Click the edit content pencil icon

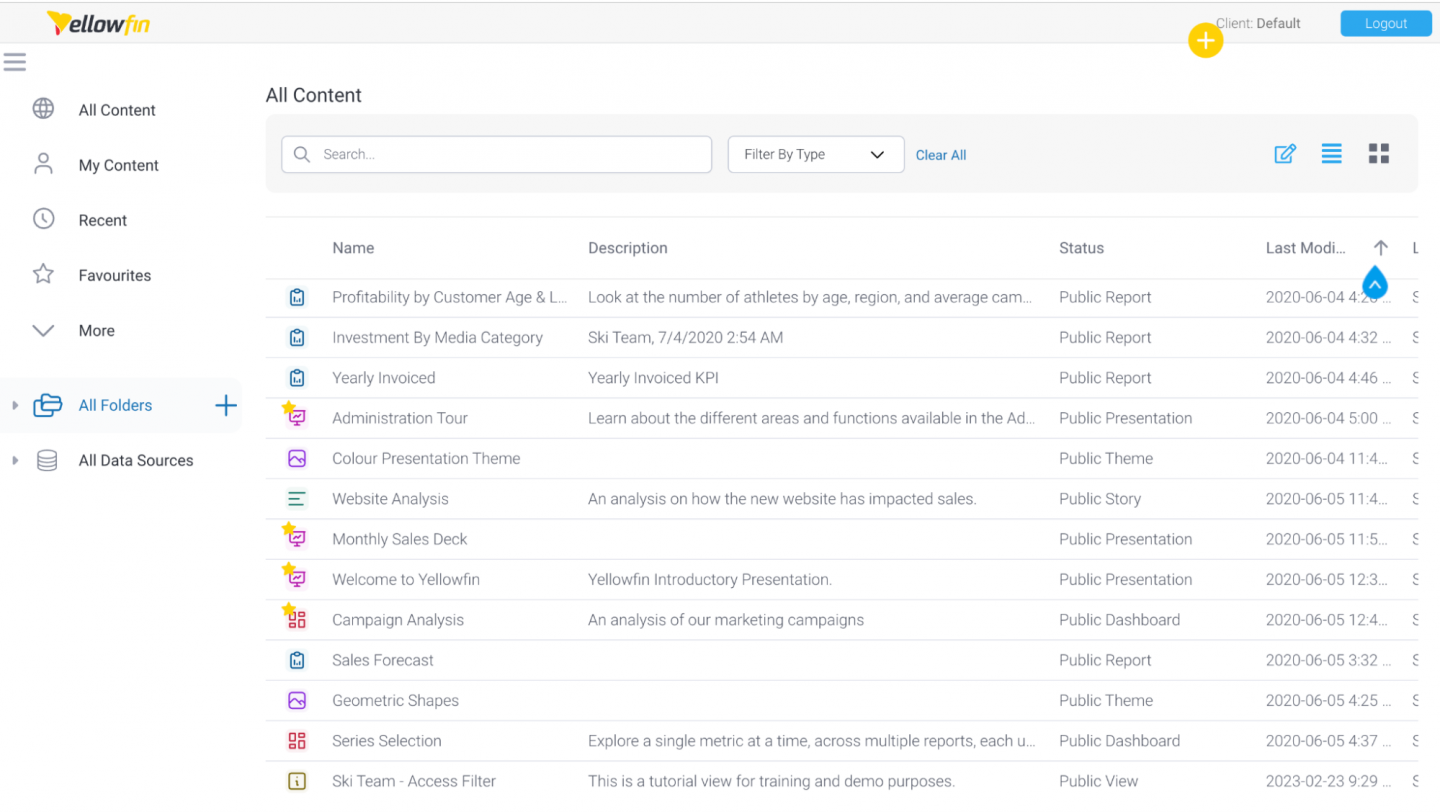pyautogui.click(x=1285, y=154)
